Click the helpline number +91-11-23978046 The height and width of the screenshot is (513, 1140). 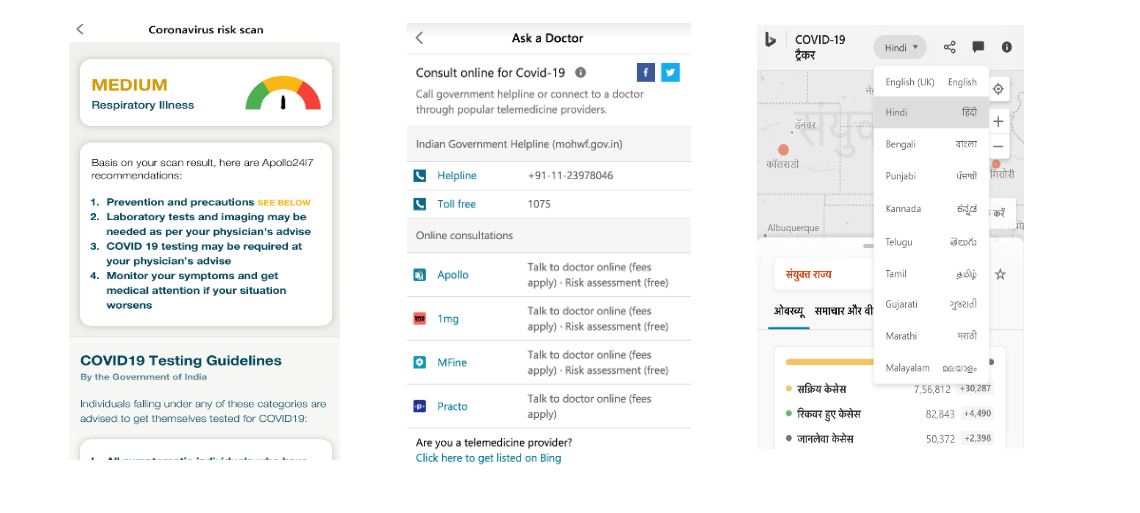(570, 176)
